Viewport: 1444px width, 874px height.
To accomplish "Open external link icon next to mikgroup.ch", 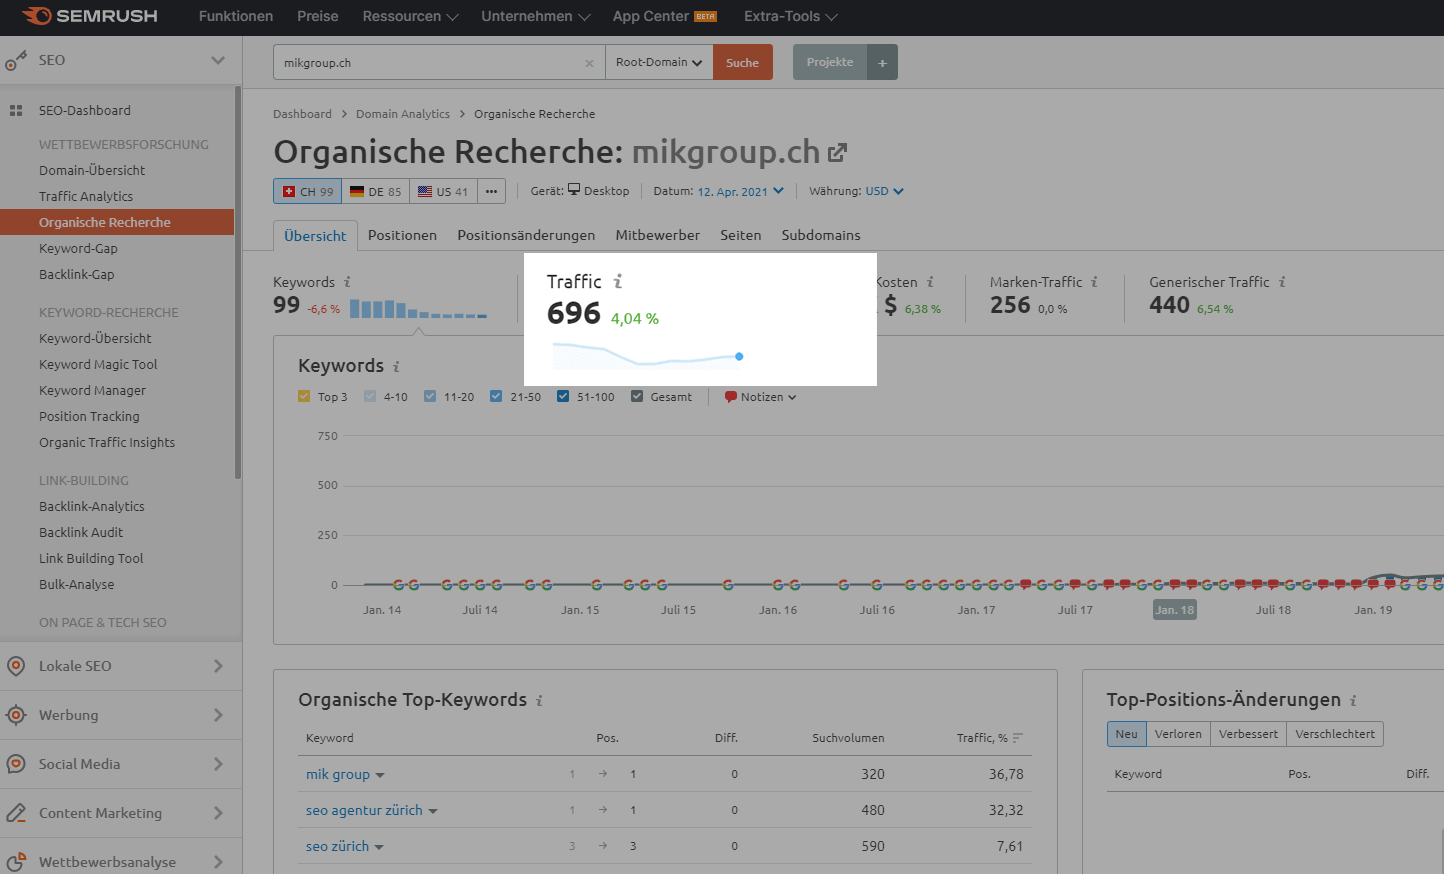I will click(x=837, y=152).
